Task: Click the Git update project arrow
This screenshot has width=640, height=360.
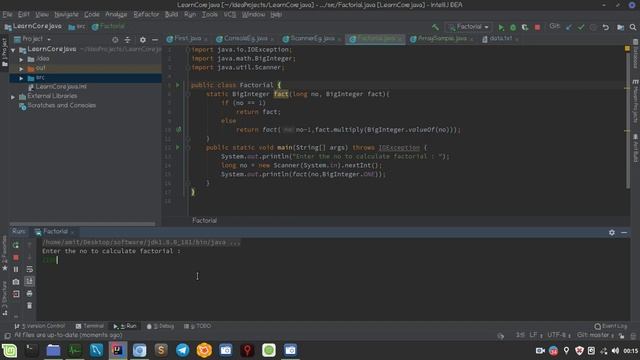Action: [x=569, y=27]
